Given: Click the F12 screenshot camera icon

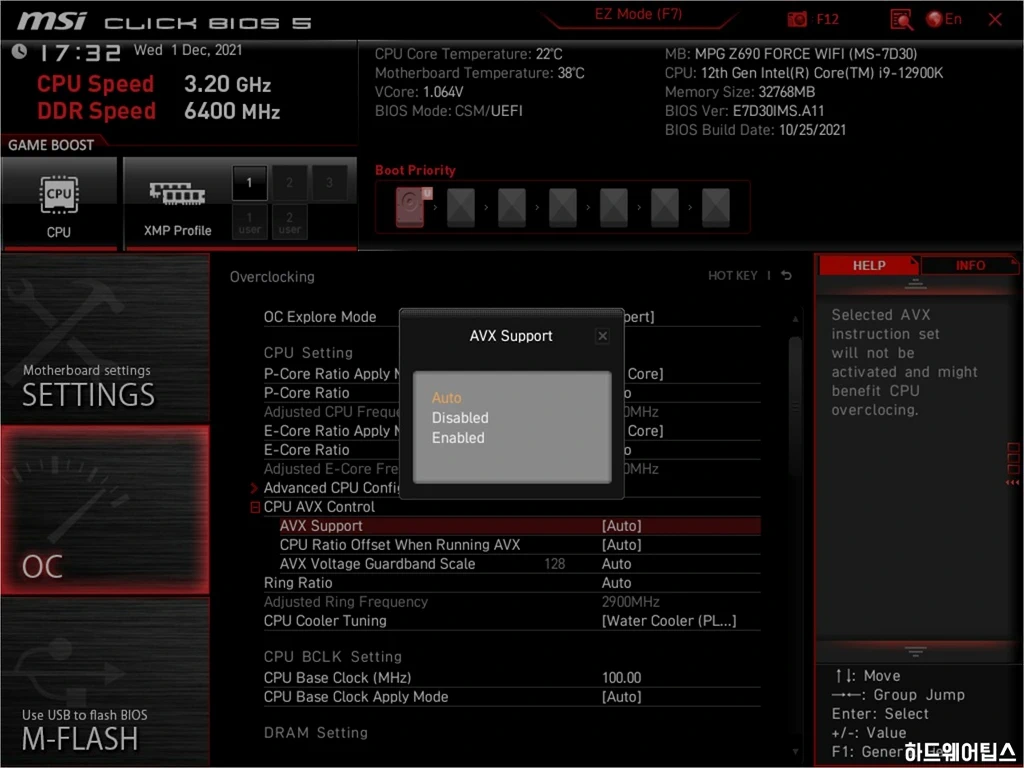Looking at the screenshot, I should click(797, 20).
